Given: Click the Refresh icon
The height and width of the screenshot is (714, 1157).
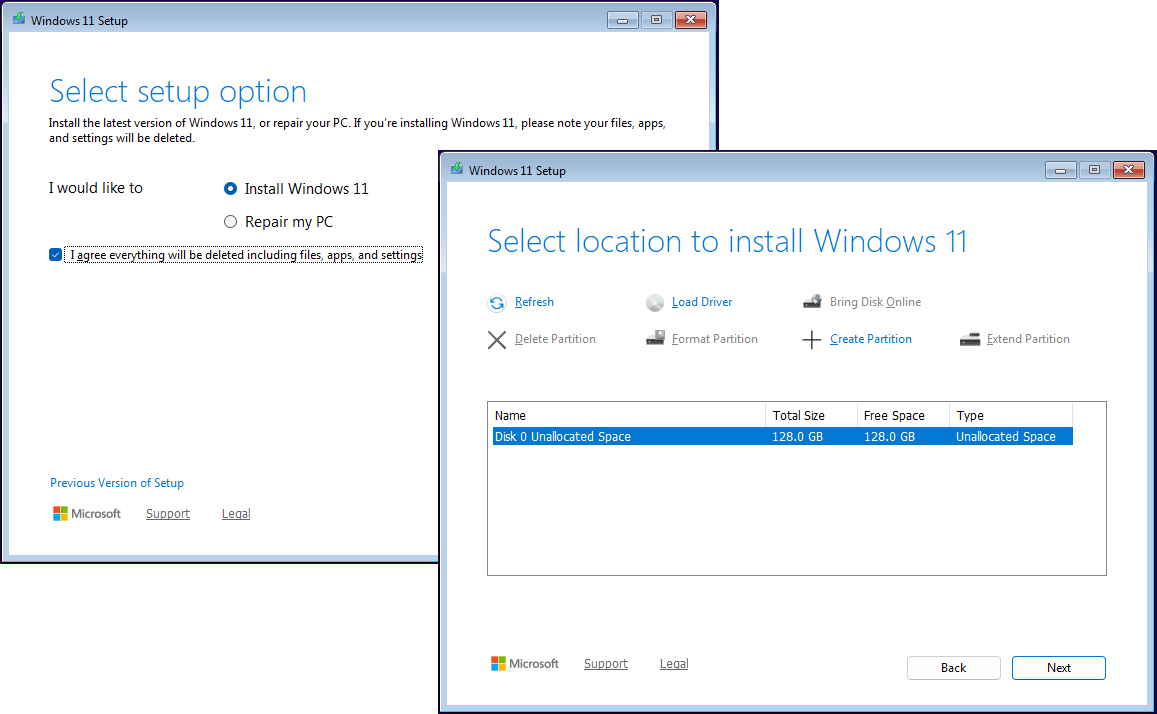Looking at the screenshot, I should click(x=497, y=302).
